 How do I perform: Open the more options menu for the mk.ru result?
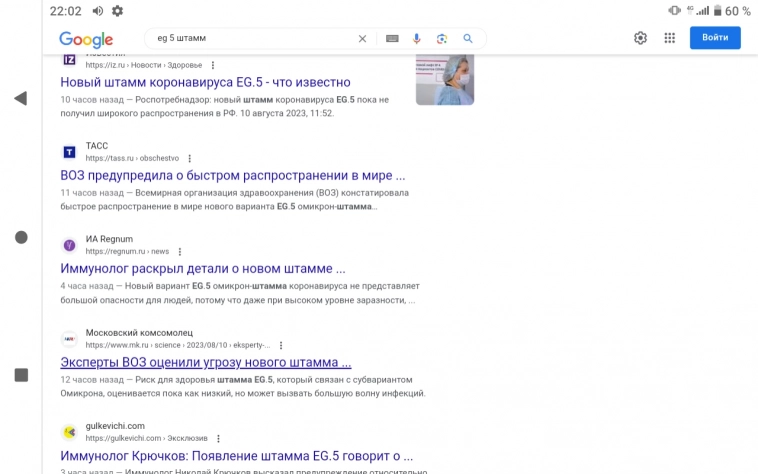coord(281,345)
